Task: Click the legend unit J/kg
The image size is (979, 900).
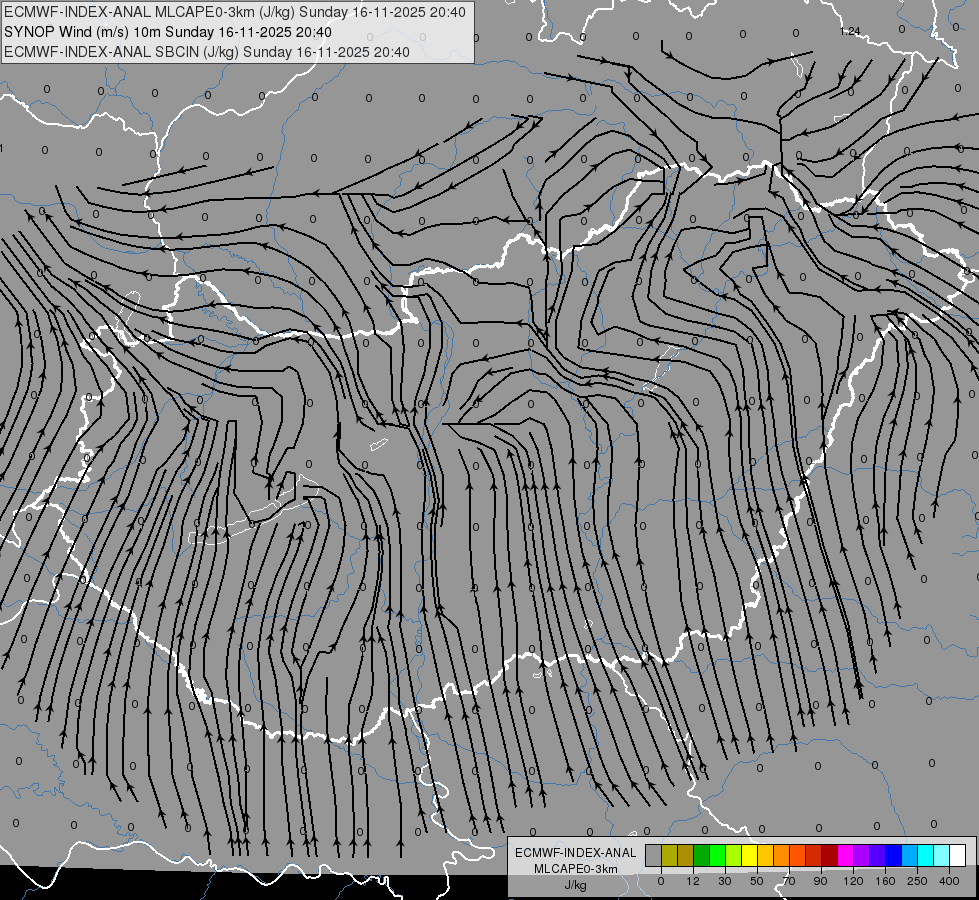Action: [x=576, y=885]
